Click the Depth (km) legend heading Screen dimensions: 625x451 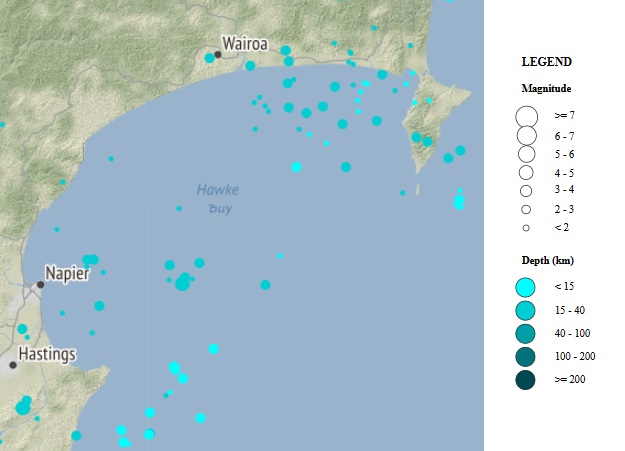tap(548, 261)
